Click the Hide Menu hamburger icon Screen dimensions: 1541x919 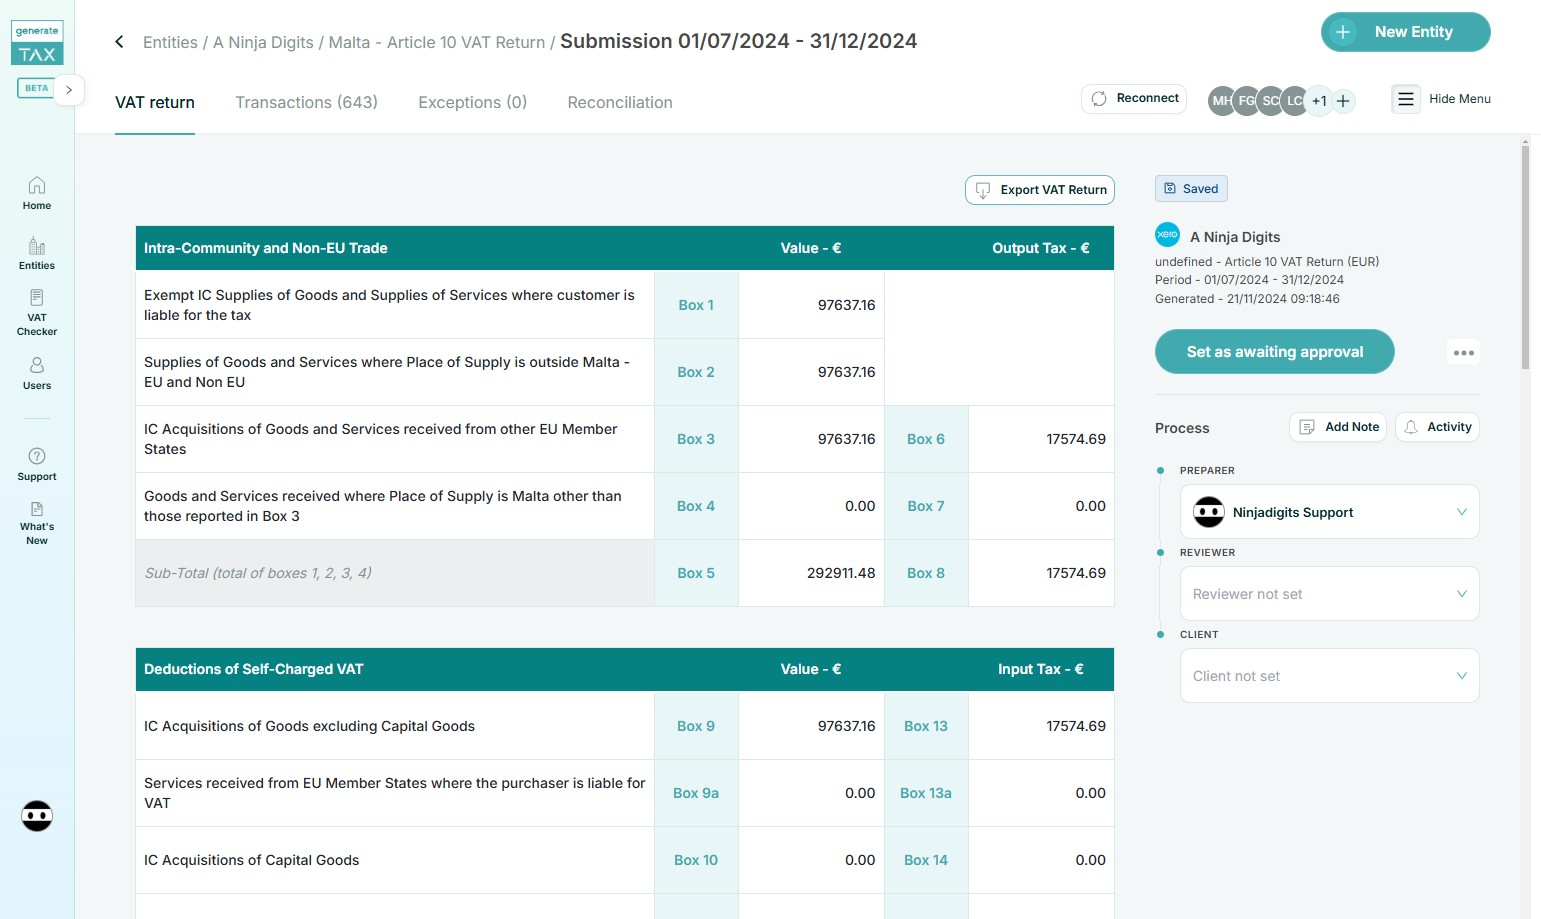pyautogui.click(x=1405, y=99)
